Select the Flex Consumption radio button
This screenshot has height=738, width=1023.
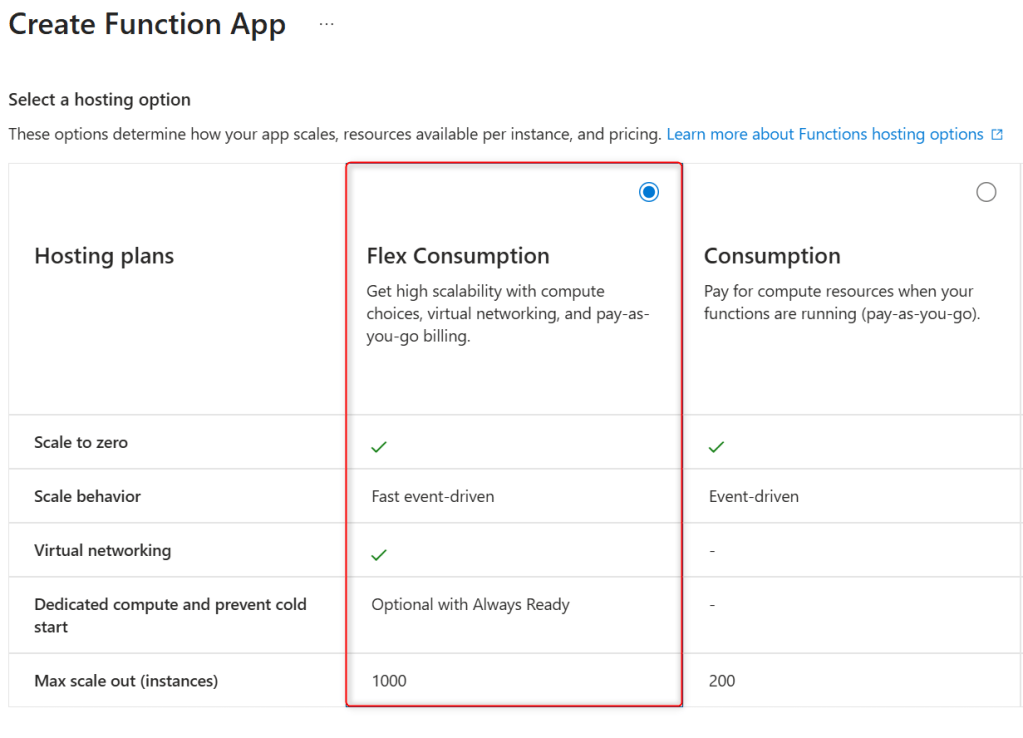pyautogui.click(x=649, y=192)
